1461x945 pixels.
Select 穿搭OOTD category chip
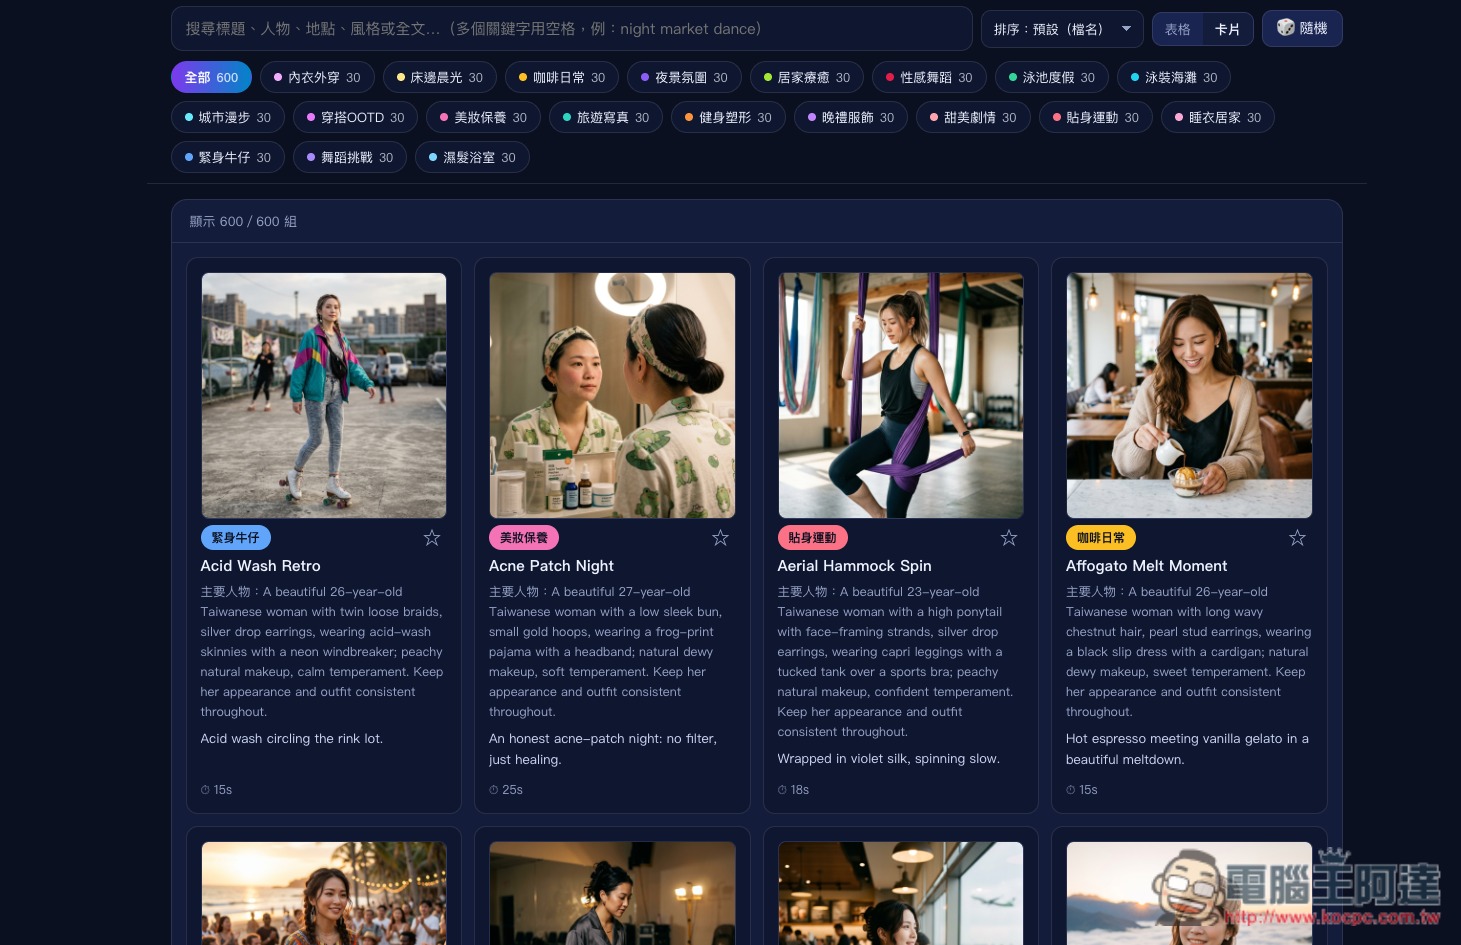click(x=356, y=118)
